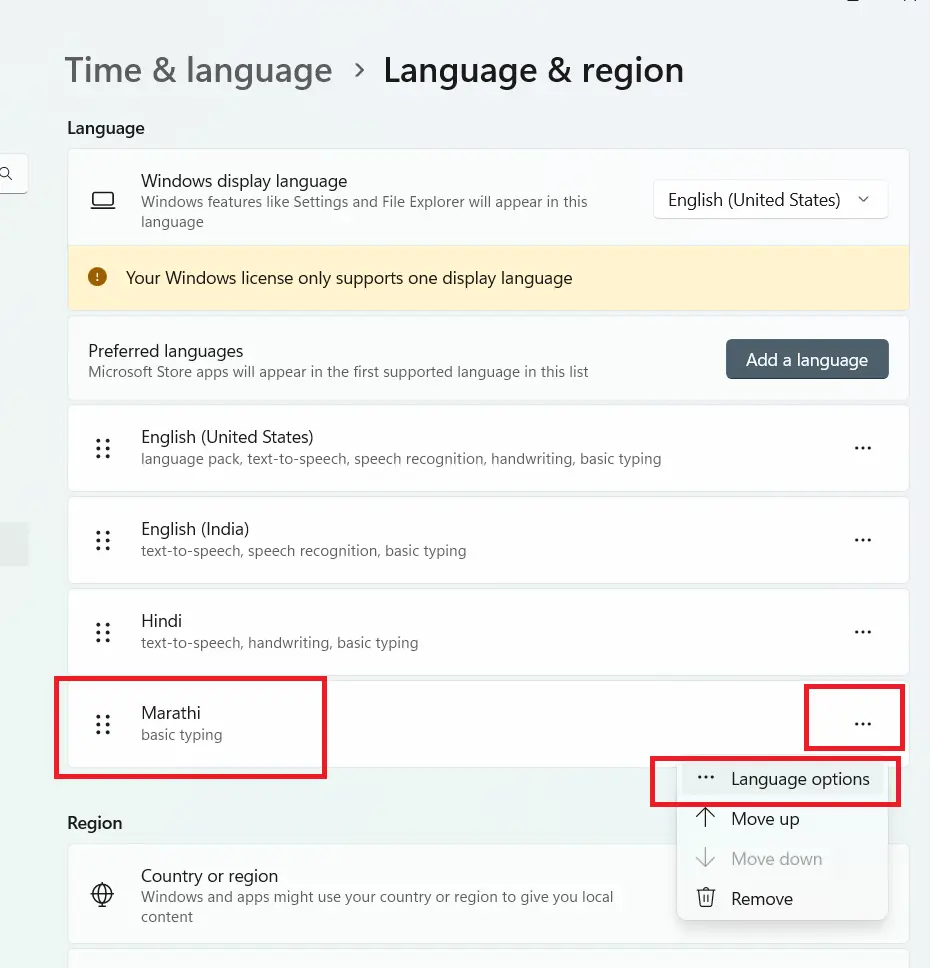Open the Windows display language dropdown
This screenshot has width=930, height=968.
770,200
